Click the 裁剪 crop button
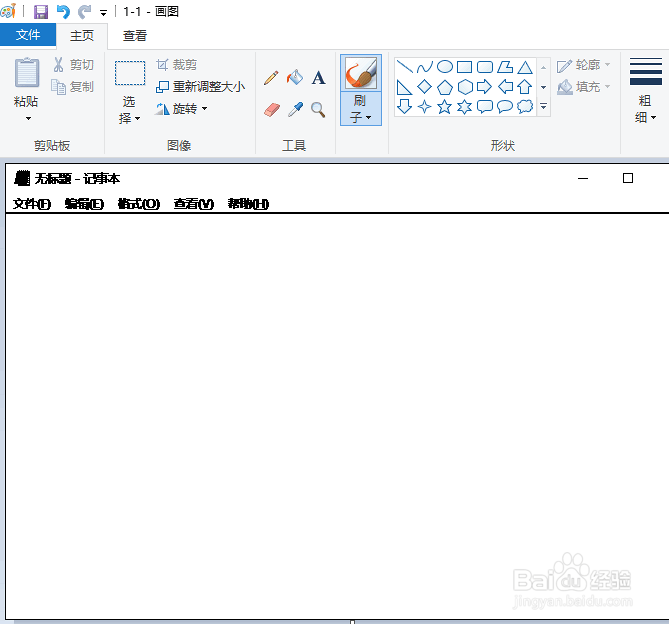 coord(177,65)
